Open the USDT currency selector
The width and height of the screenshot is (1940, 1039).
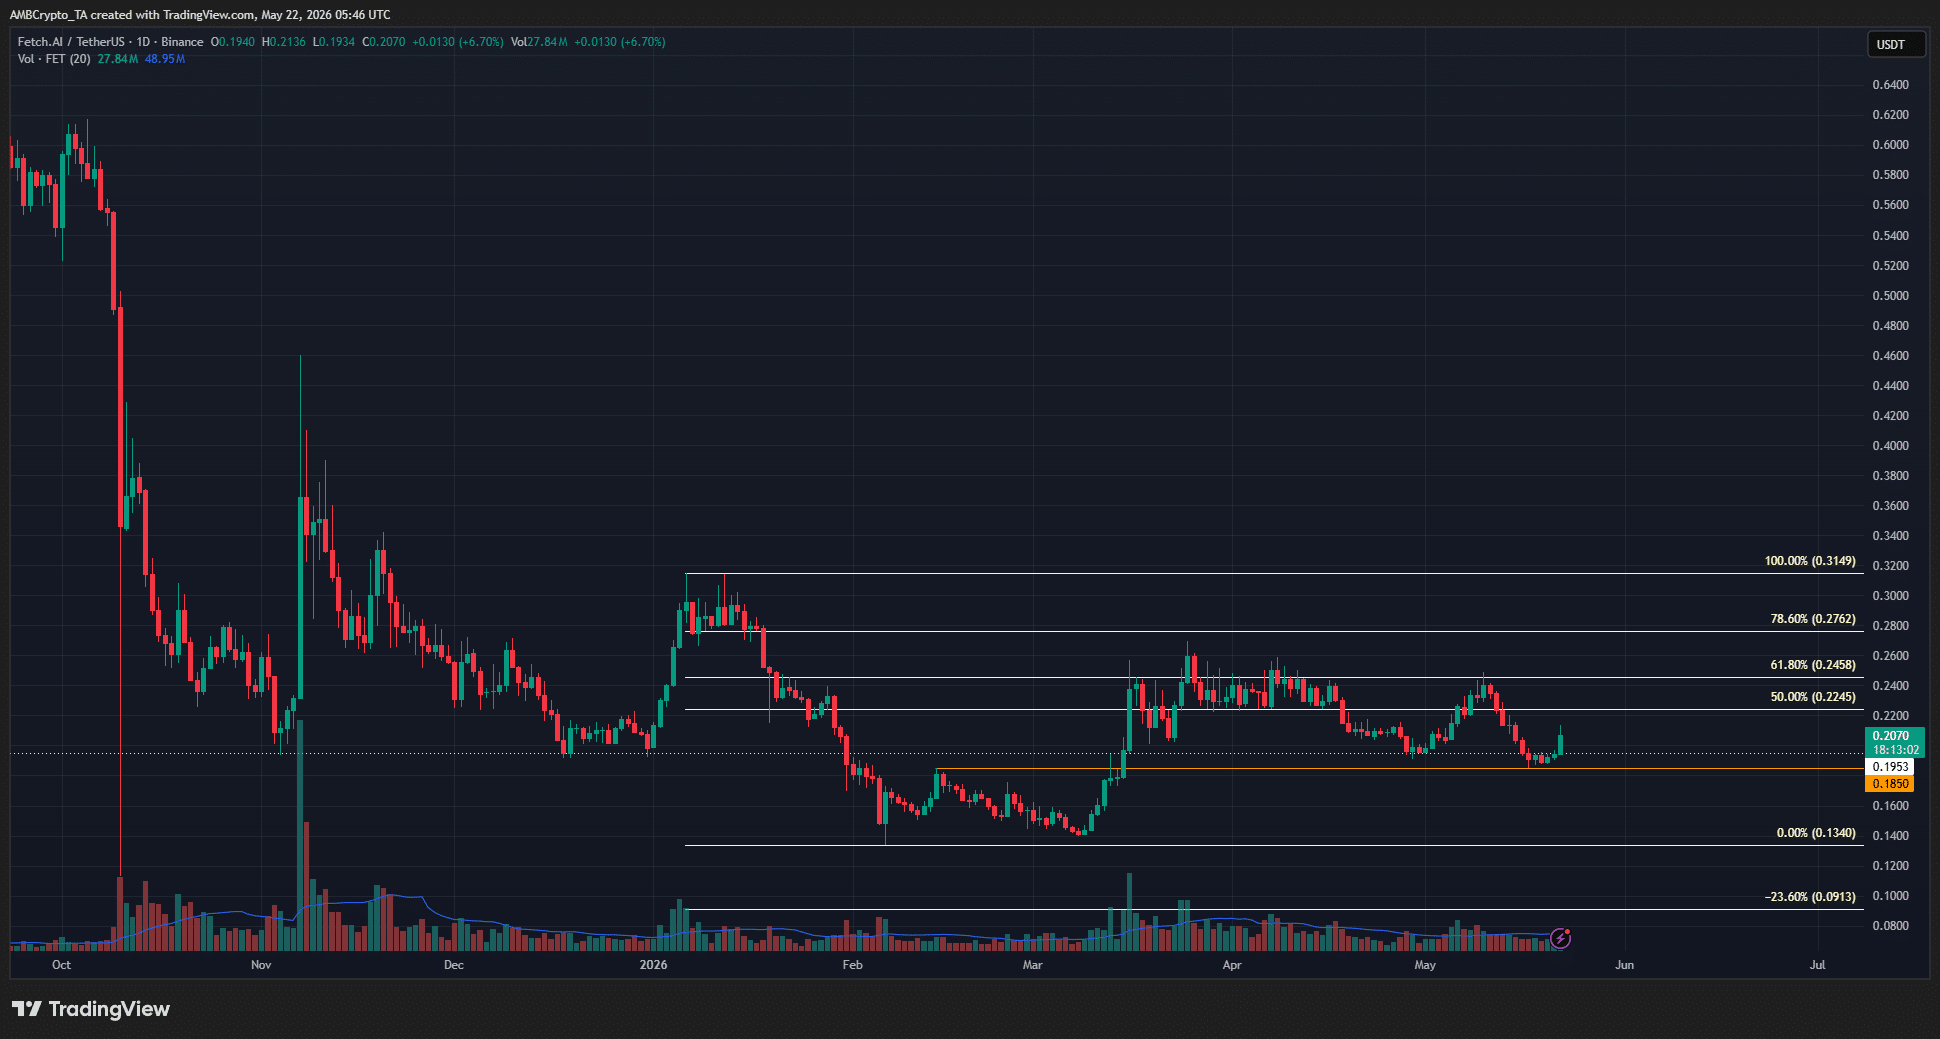point(1895,45)
